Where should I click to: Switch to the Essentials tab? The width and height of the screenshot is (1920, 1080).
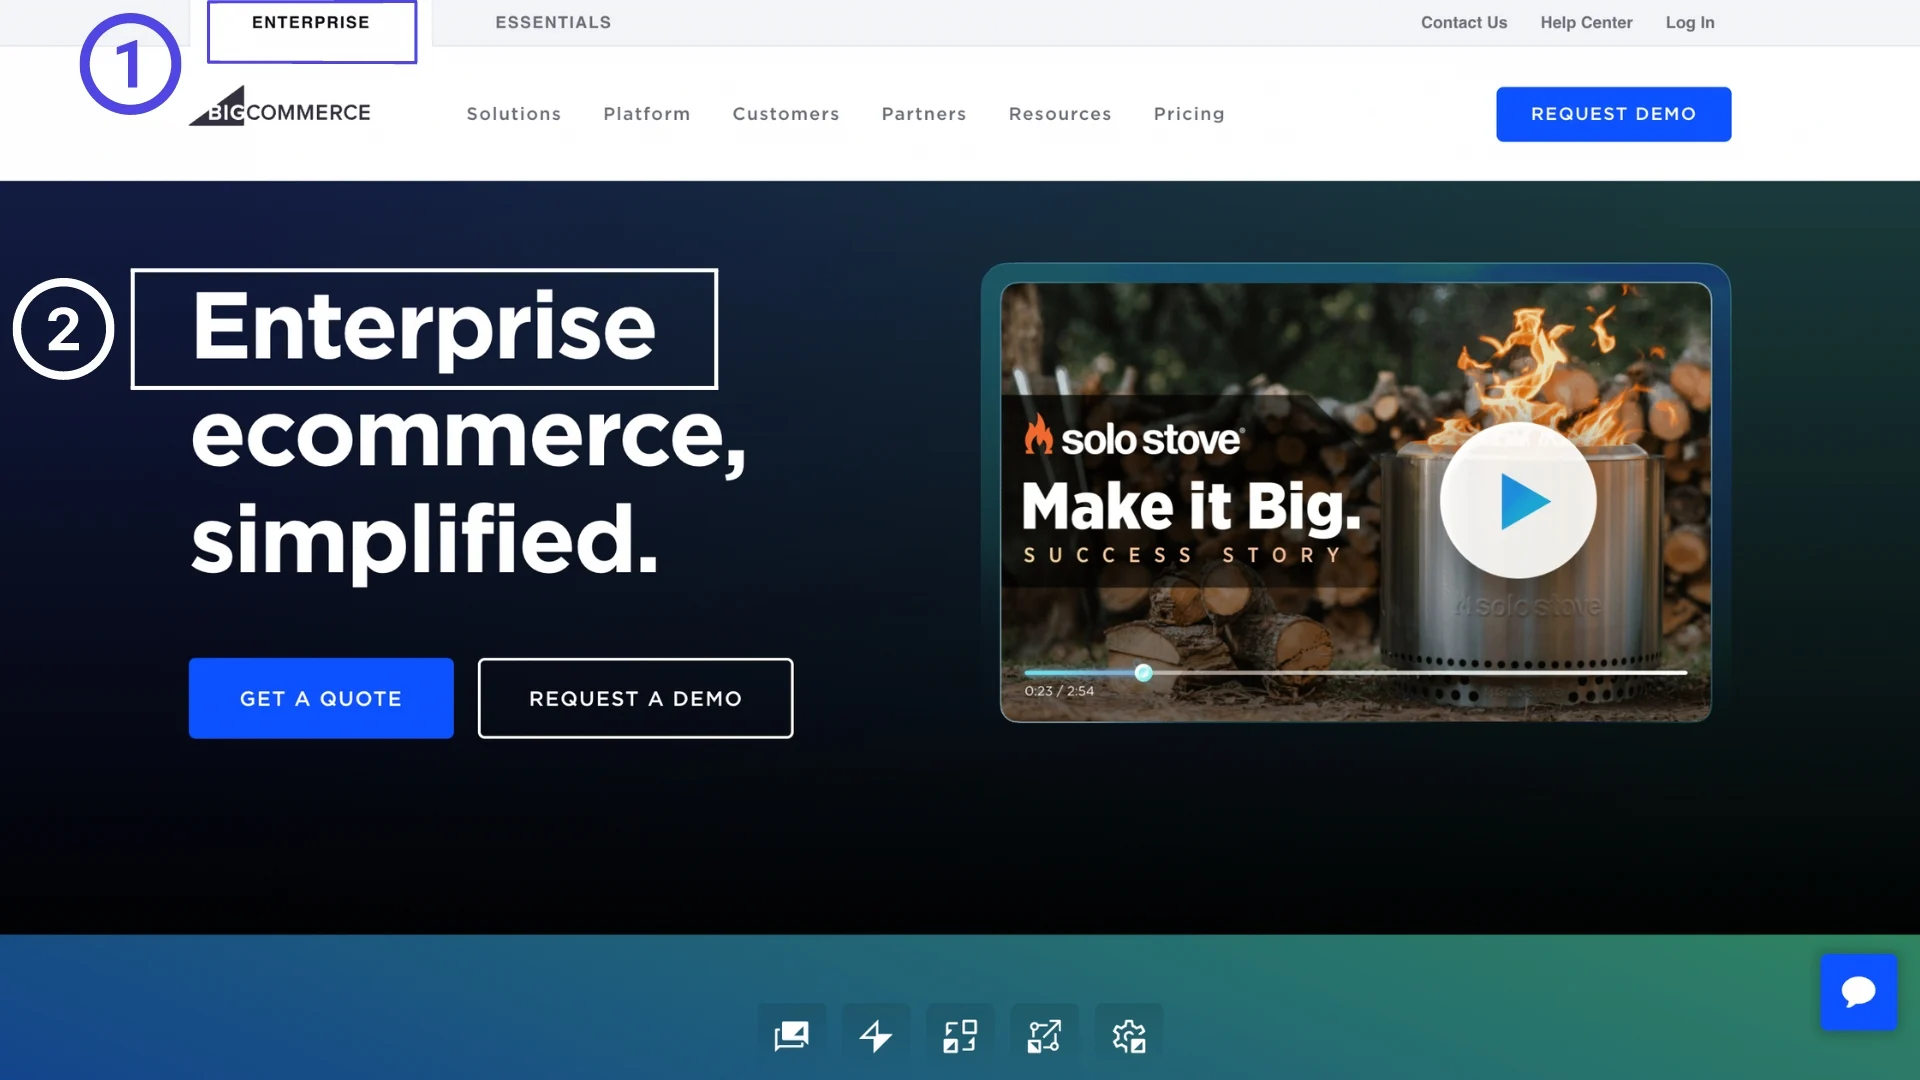pyautogui.click(x=553, y=23)
